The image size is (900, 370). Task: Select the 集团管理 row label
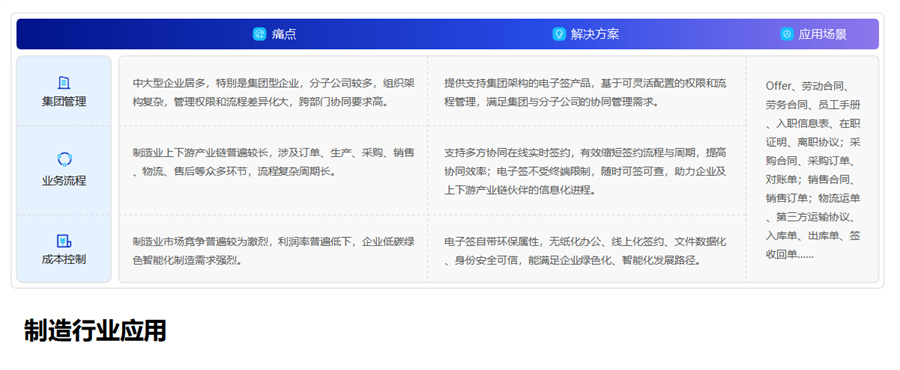[x=64, y=102]
